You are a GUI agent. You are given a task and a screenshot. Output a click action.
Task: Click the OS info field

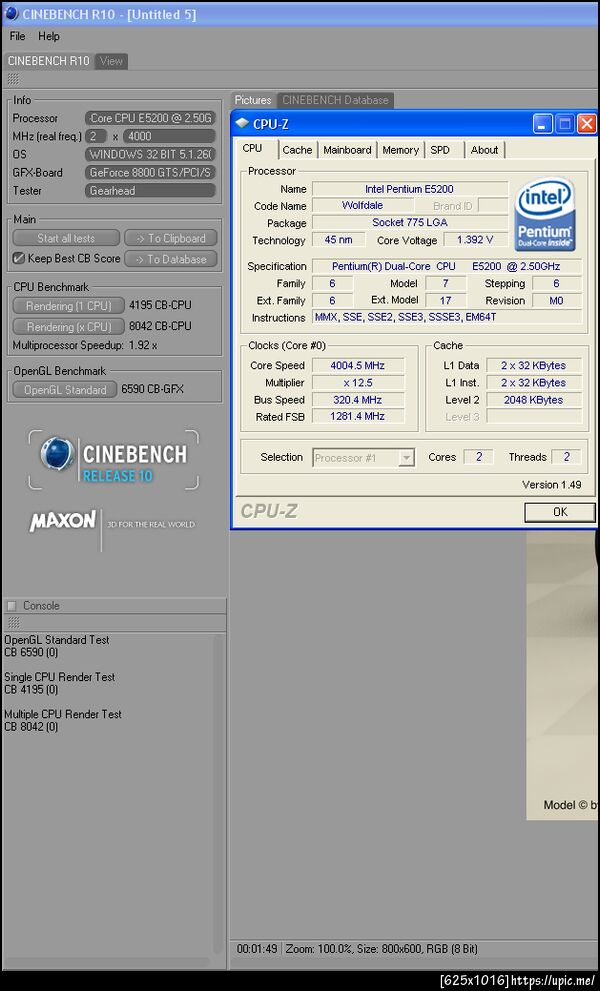[150, 154]
